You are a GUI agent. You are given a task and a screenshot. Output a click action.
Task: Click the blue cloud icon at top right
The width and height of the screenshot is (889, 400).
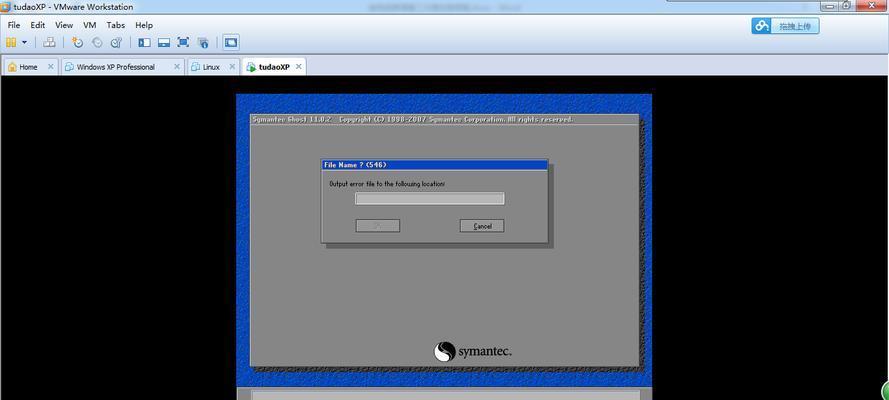(761, 26)
